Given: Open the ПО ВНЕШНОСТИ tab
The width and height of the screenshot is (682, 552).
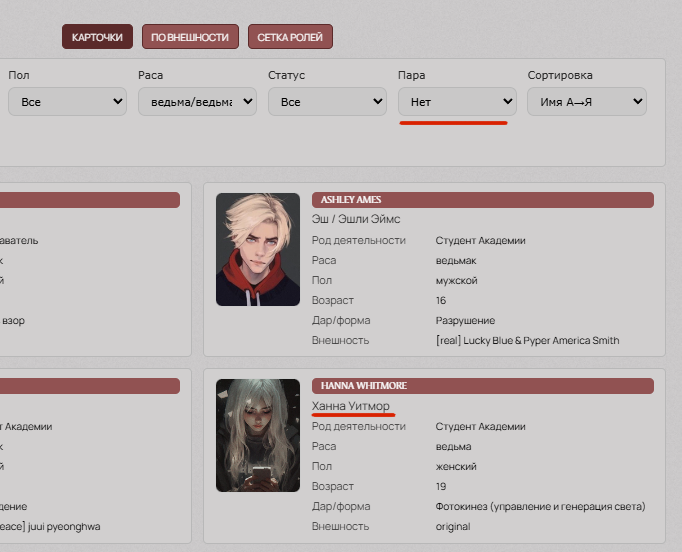Looking at the screenshot, I should pyautogui.click(x=190, y=37).
